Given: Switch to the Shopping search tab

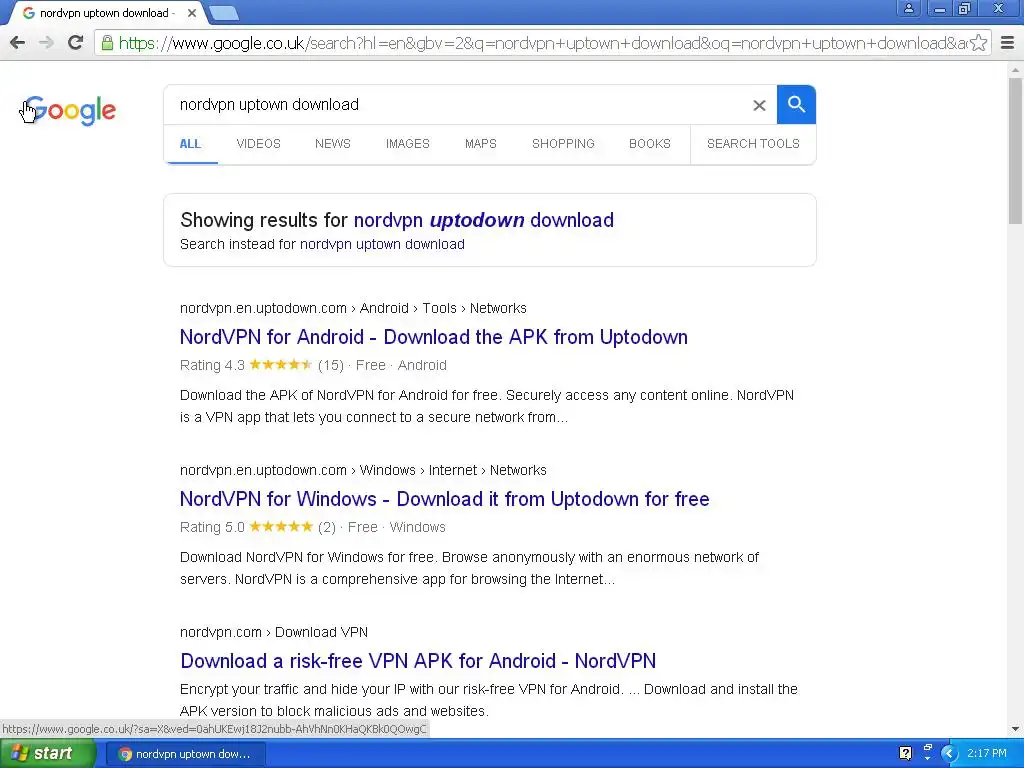Looking at the screenshot, I should tap(563, 144).
